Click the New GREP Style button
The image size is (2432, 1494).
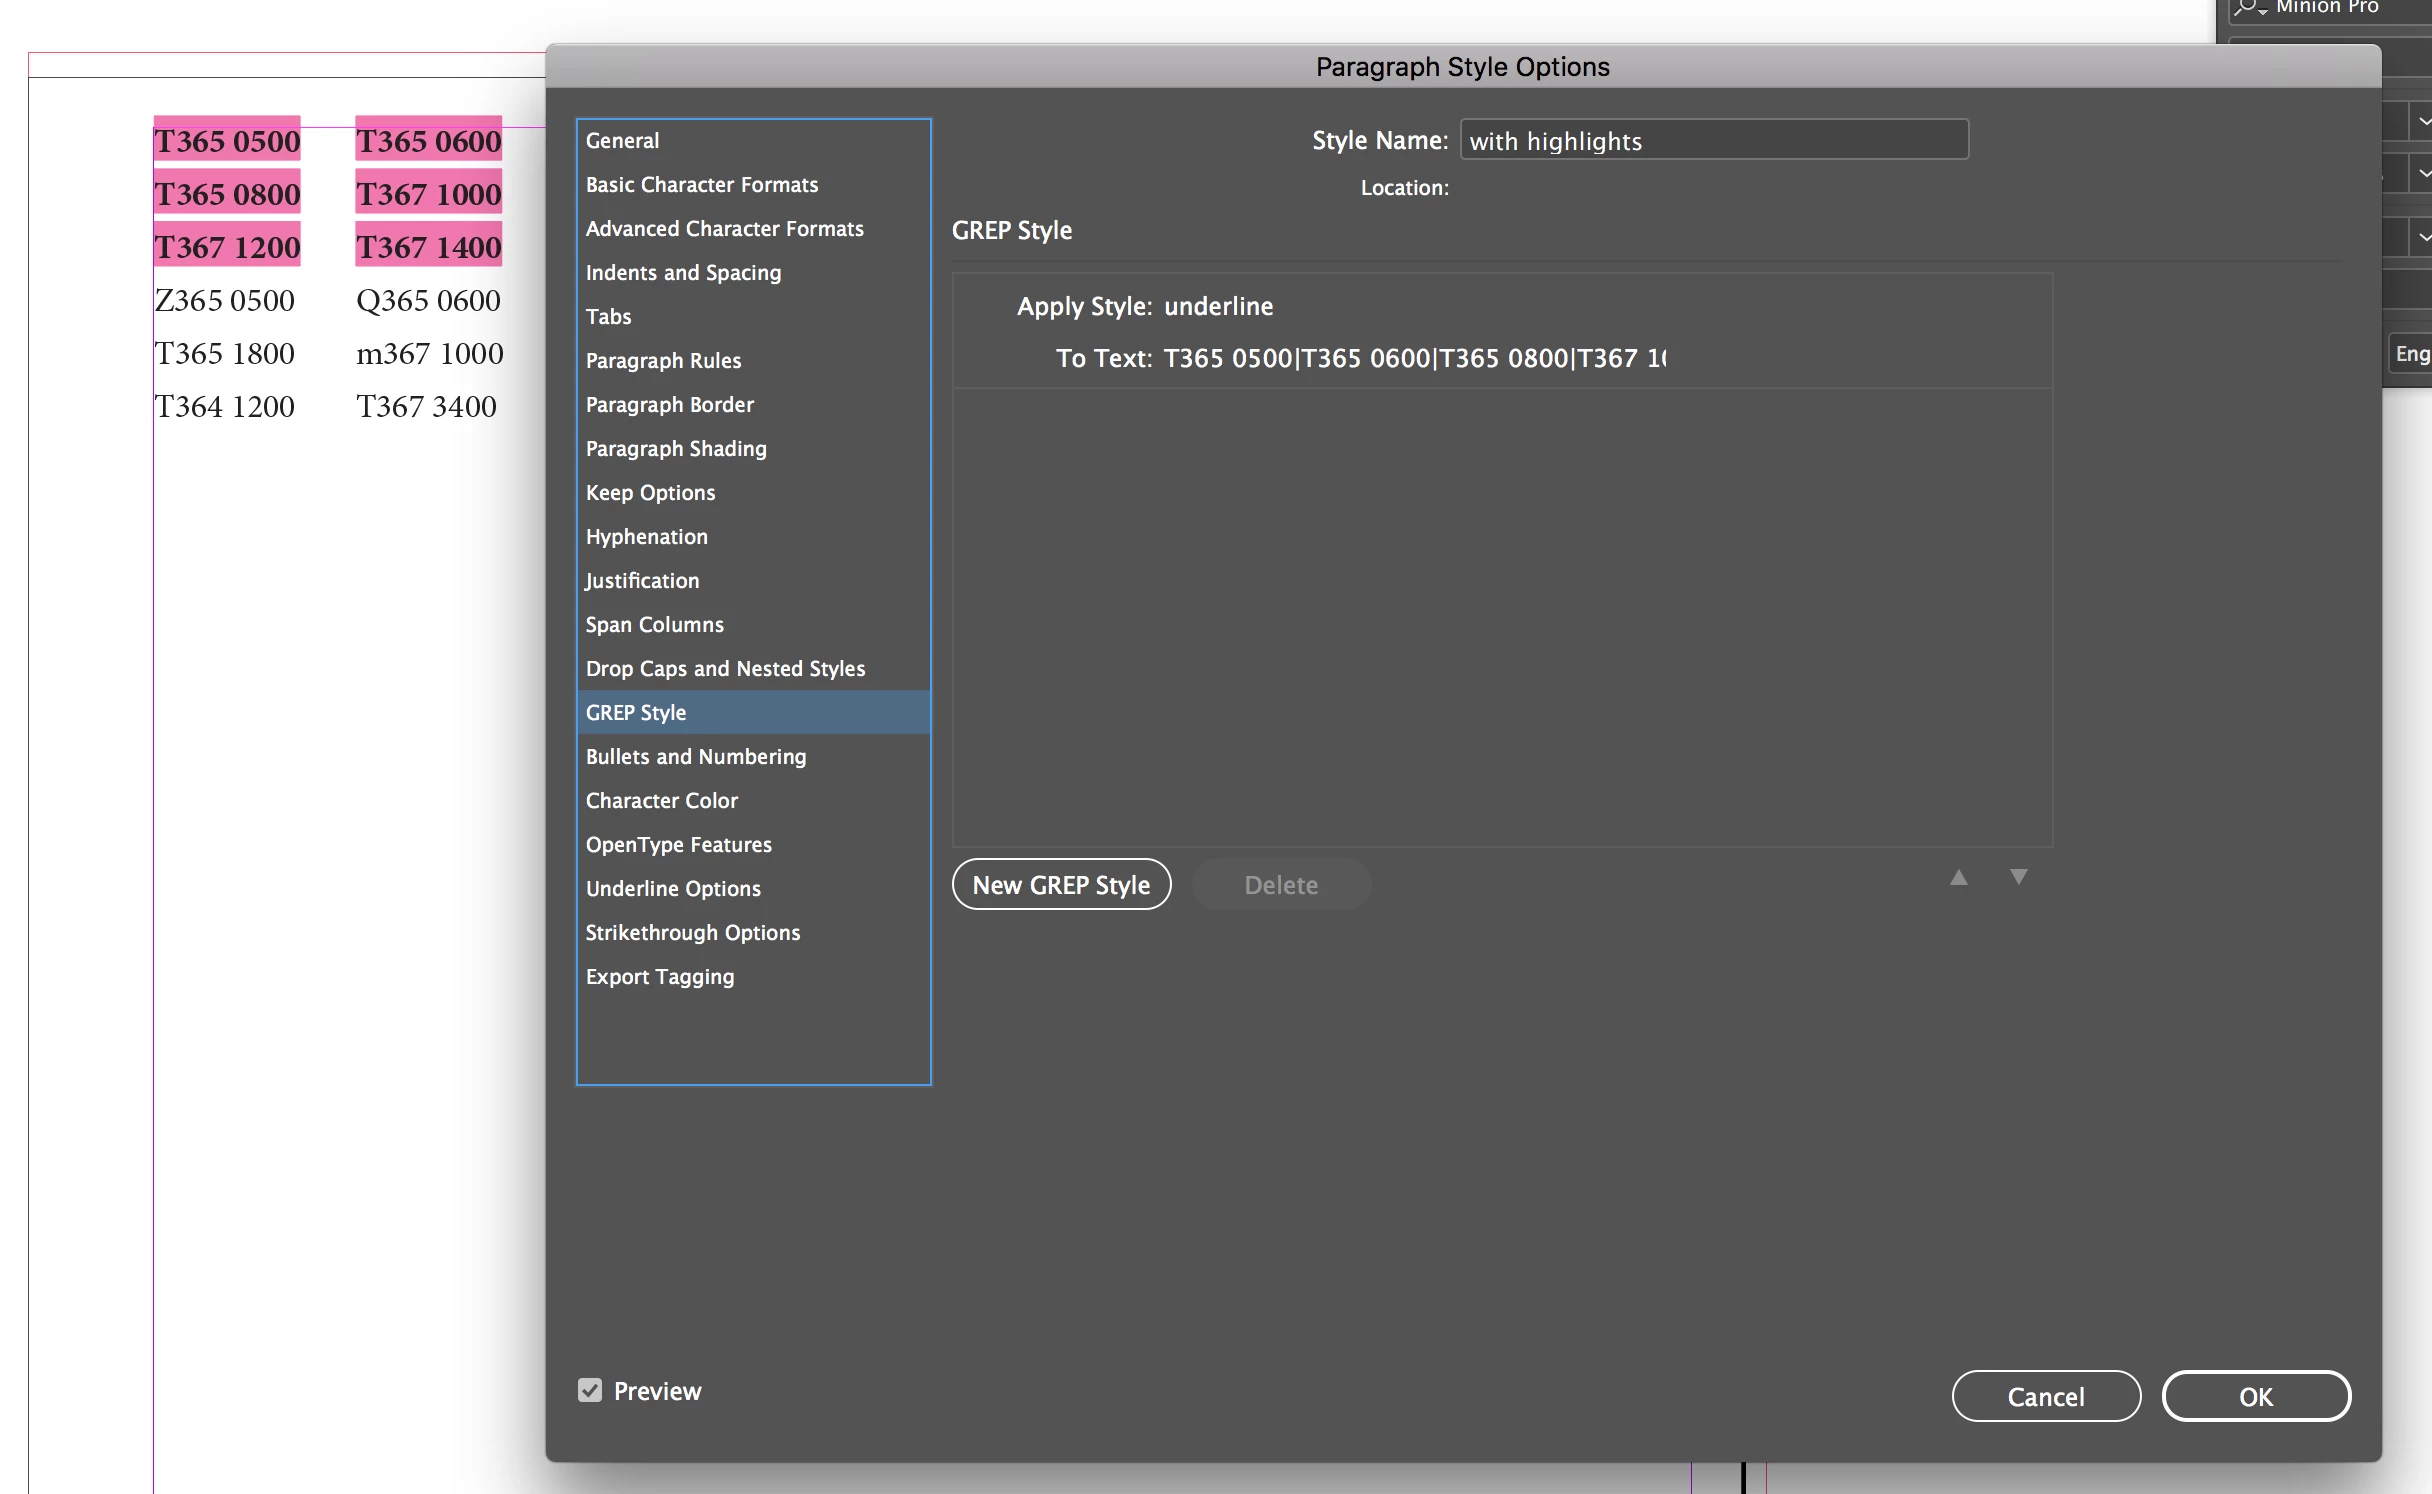pos(1061,885)
